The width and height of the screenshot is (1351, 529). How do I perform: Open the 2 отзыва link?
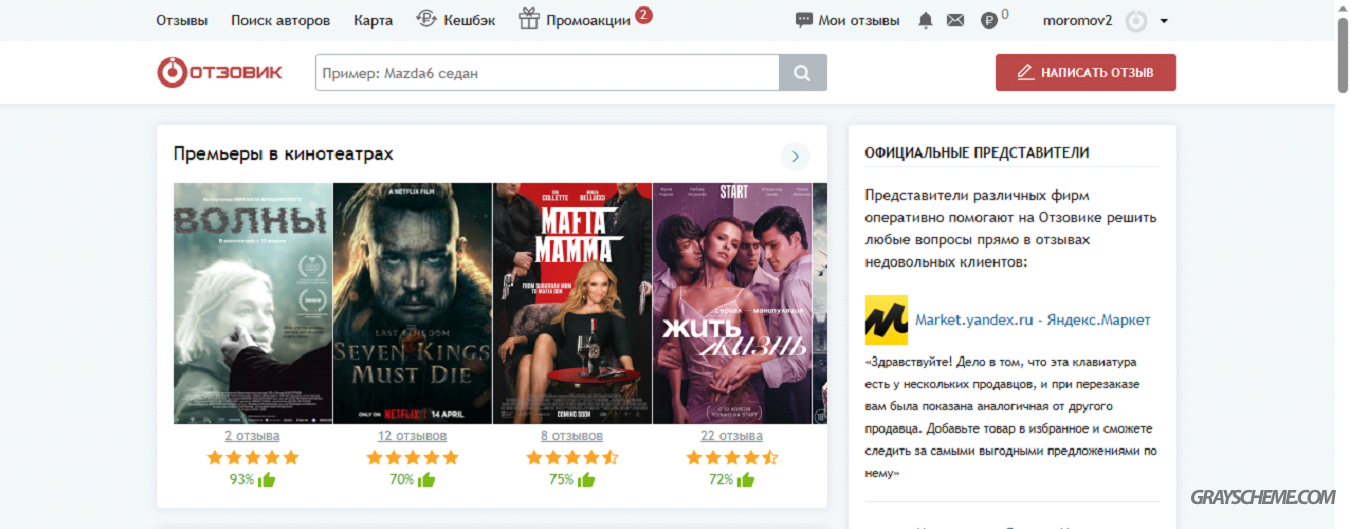tap(252, 436)
